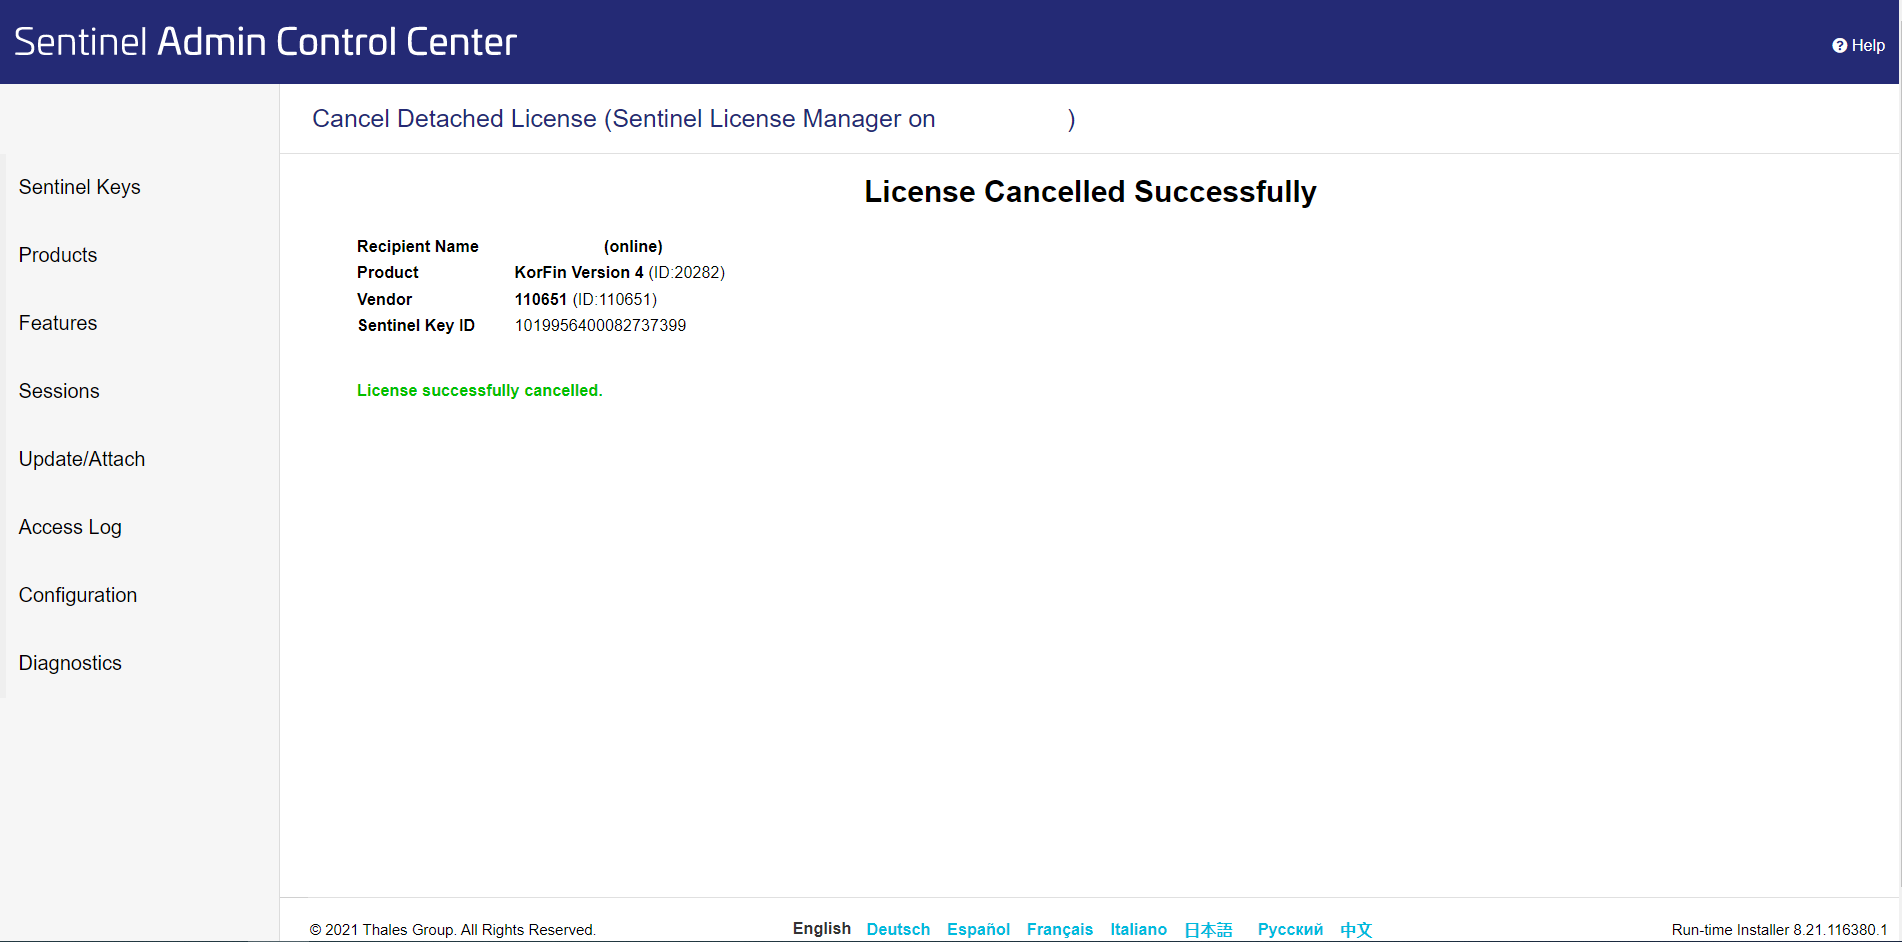Viewport: 1902px width, 942px height.
Task: Select Italiano language link
Action: [1138, 929]
